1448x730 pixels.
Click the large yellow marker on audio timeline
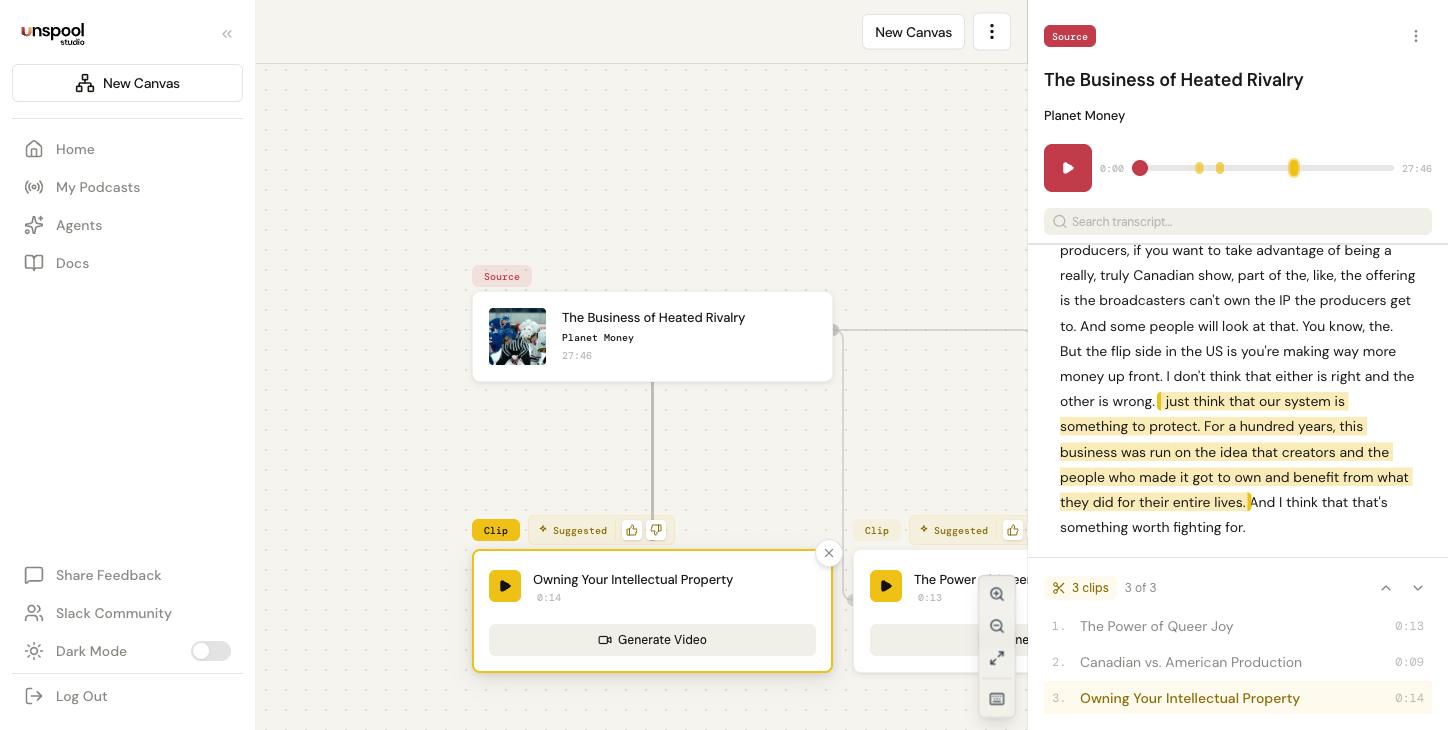coord(1293,168)
